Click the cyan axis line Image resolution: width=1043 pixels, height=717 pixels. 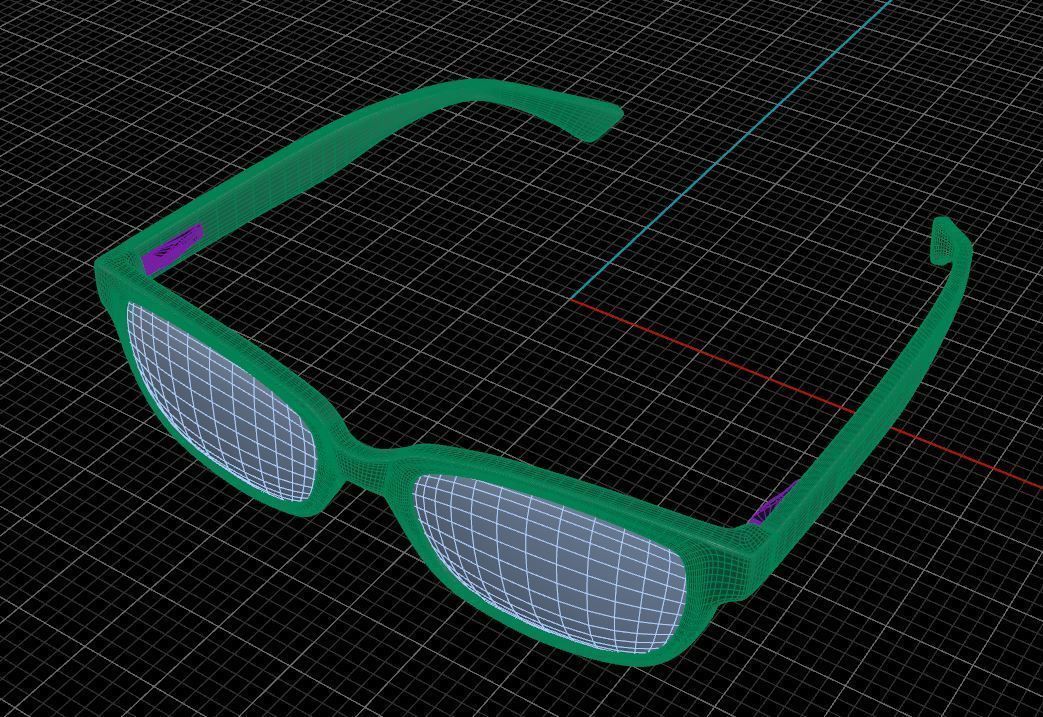[732, 150]
